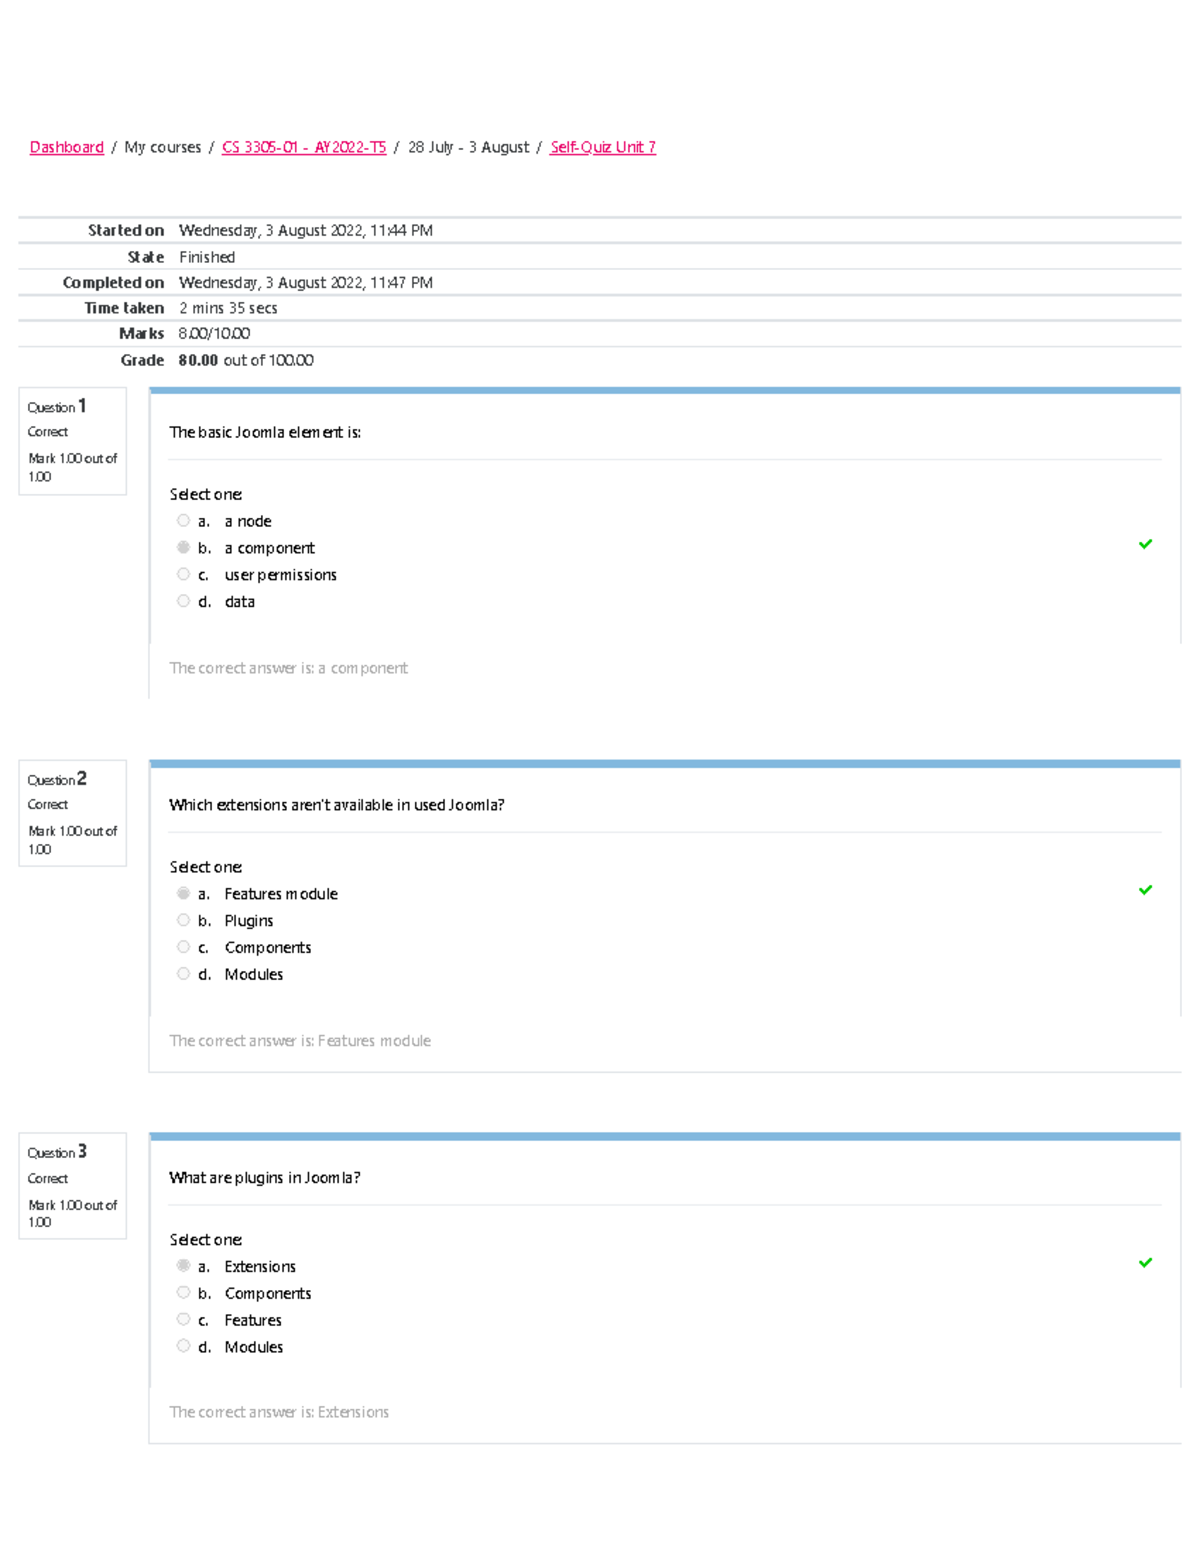The height and width of the screenshot is (1553, 1200).
Task: Click the Question 3 info box
Action: click(73, 1186)
